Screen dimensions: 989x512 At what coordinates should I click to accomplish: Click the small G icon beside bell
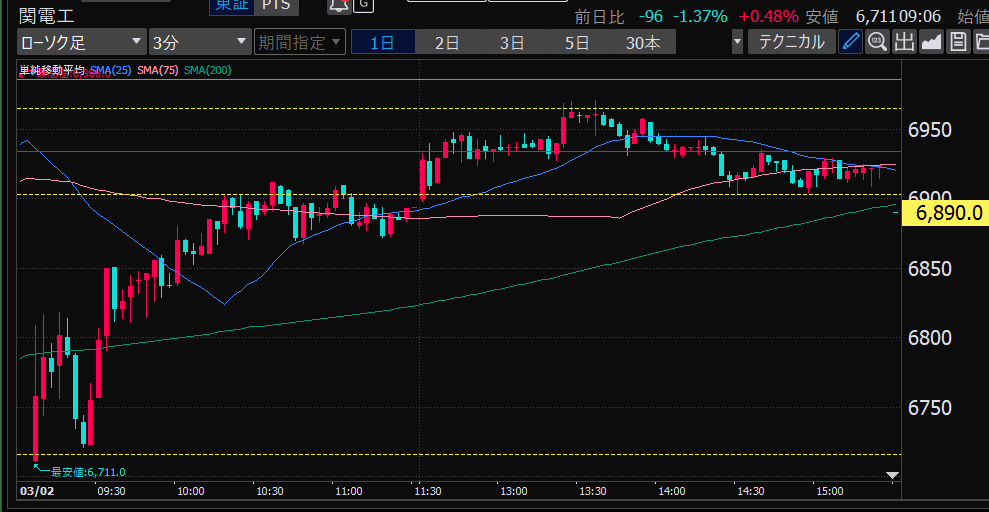(364, 5)
